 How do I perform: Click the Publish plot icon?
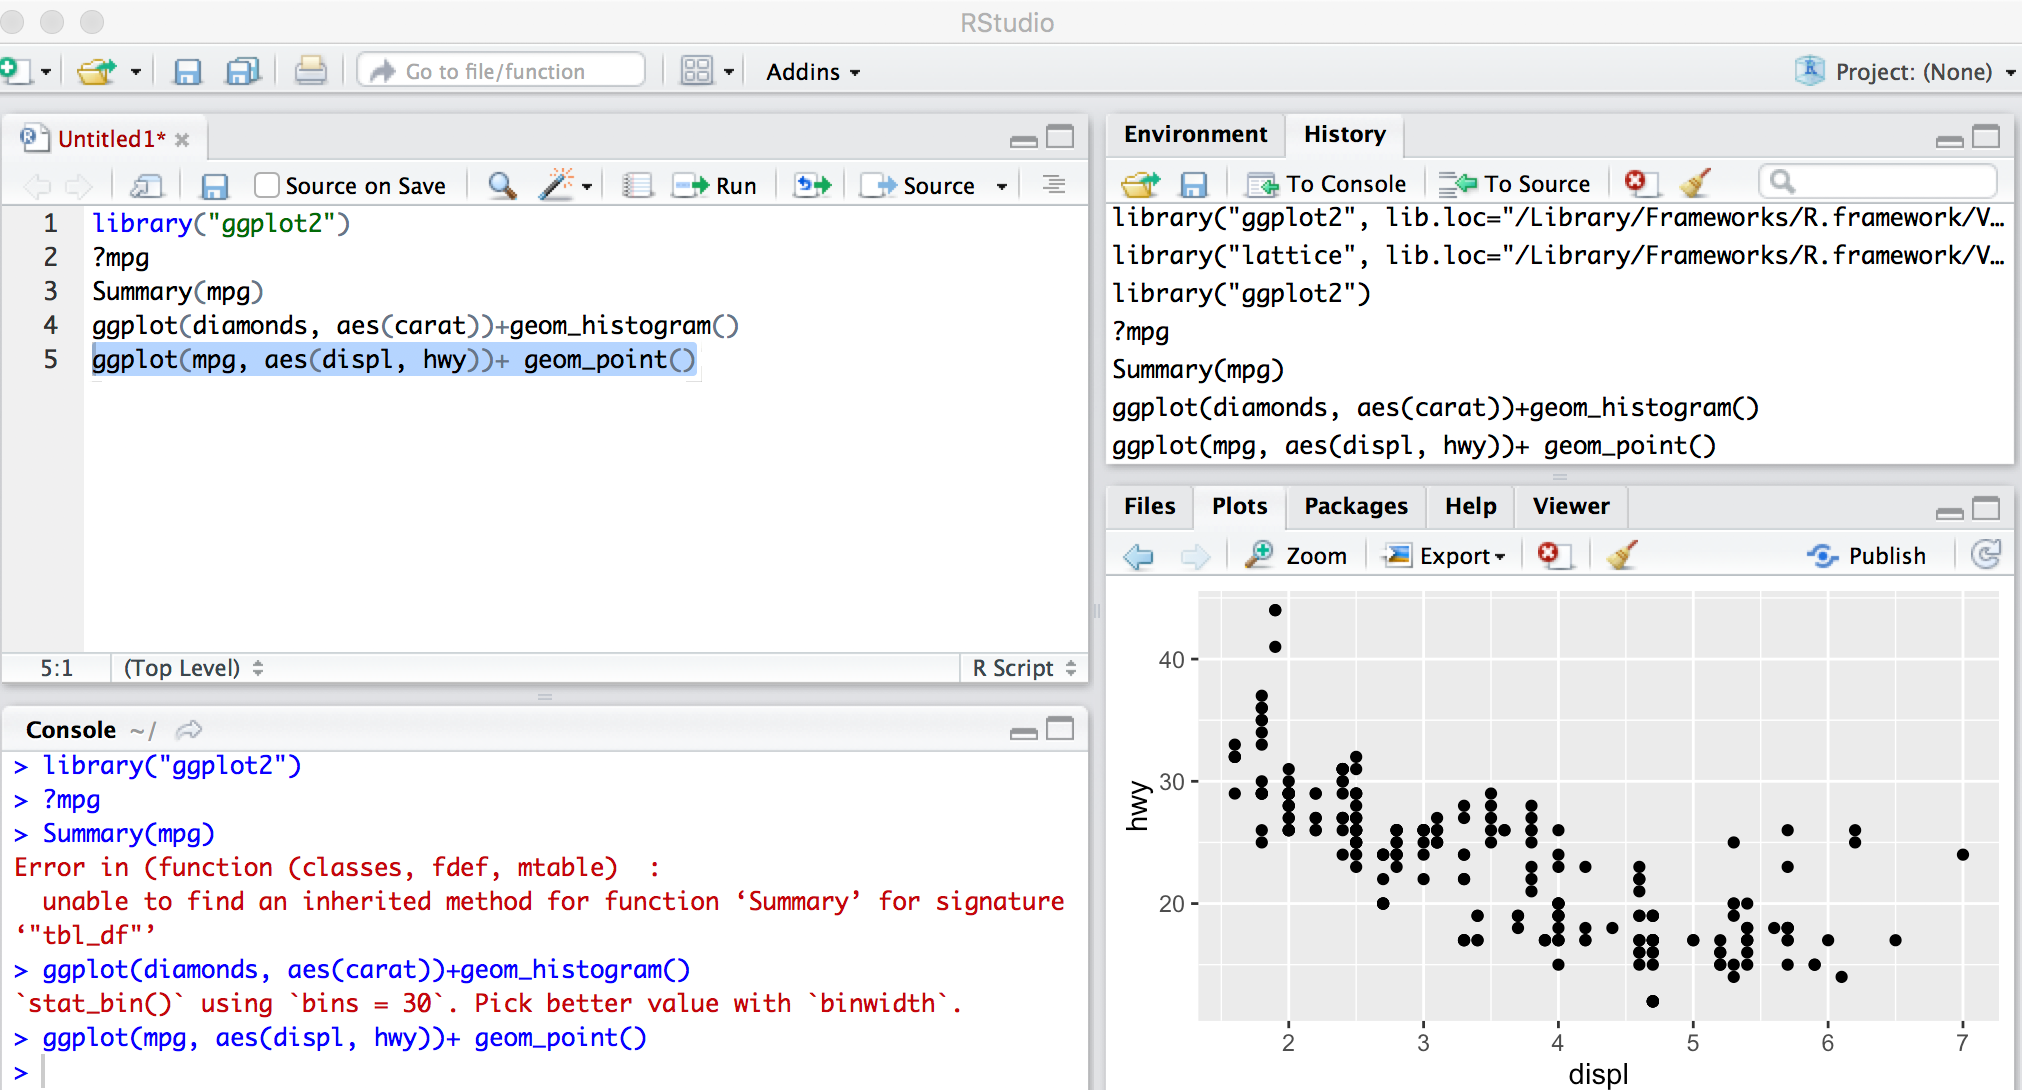click(x=1867, y=556)
